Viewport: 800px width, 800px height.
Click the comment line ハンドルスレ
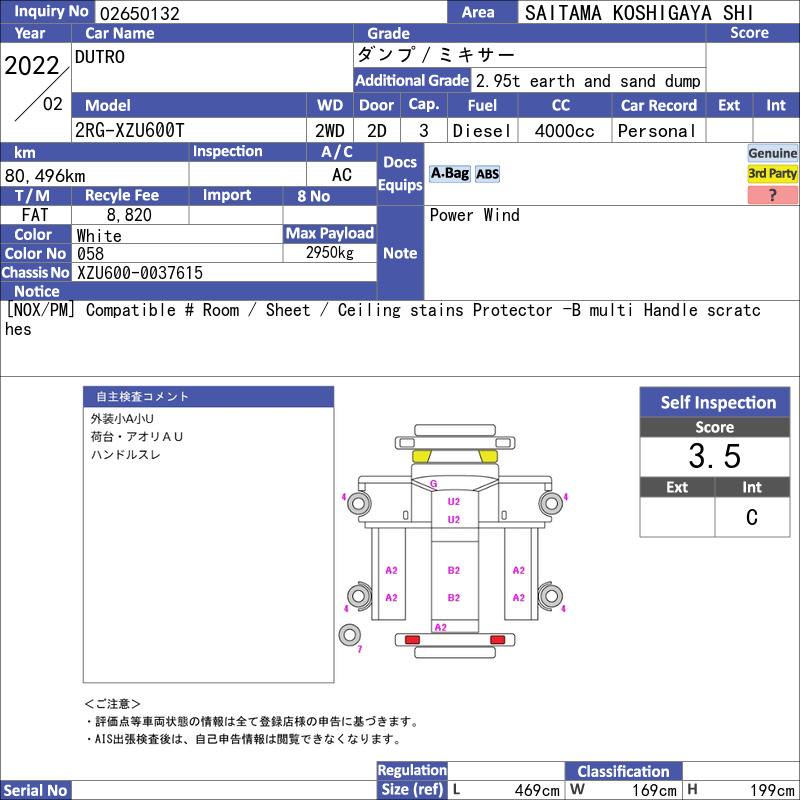click(x=126, y=455)
